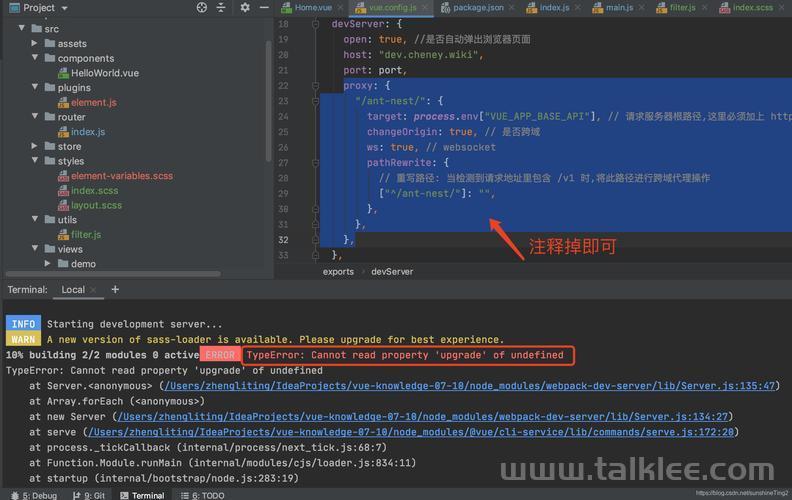
Task: Open the TODO tool window
Action: 203,495
